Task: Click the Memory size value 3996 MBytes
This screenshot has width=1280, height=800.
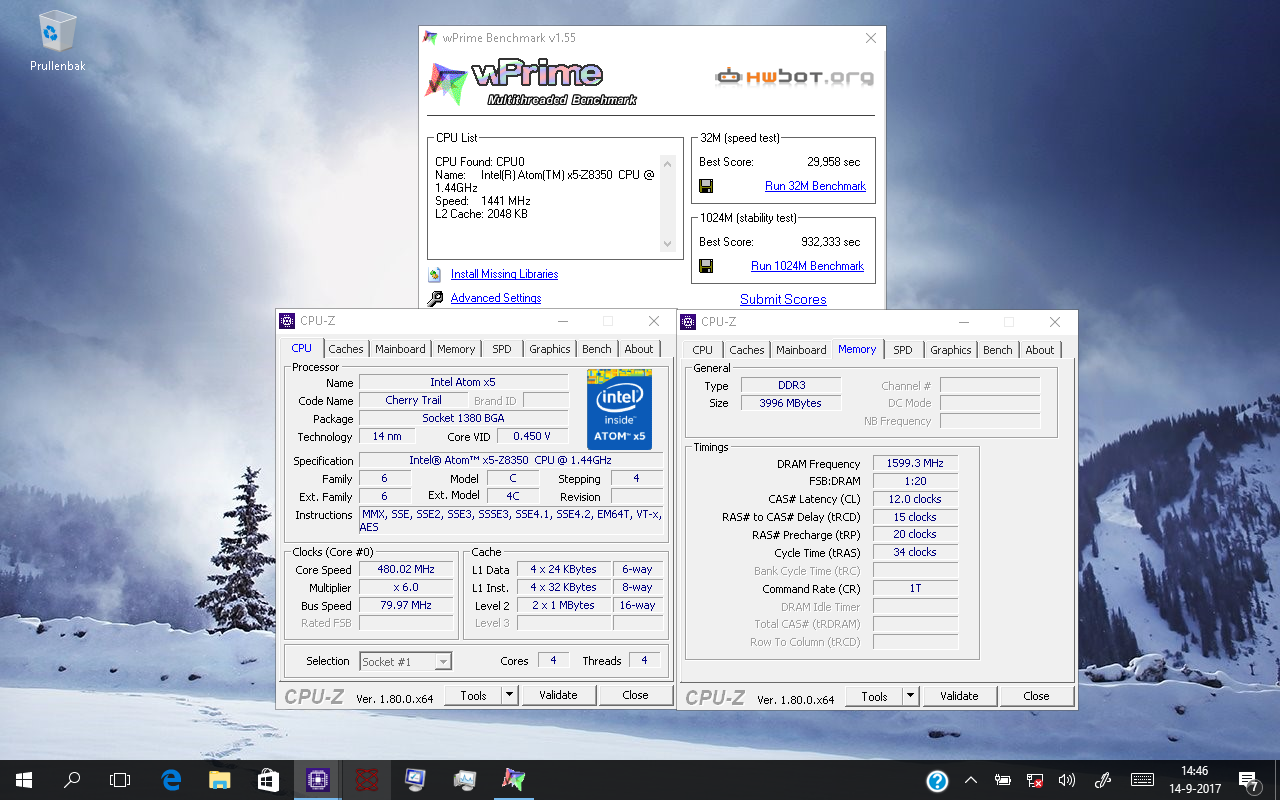Action: coord(790,403)
